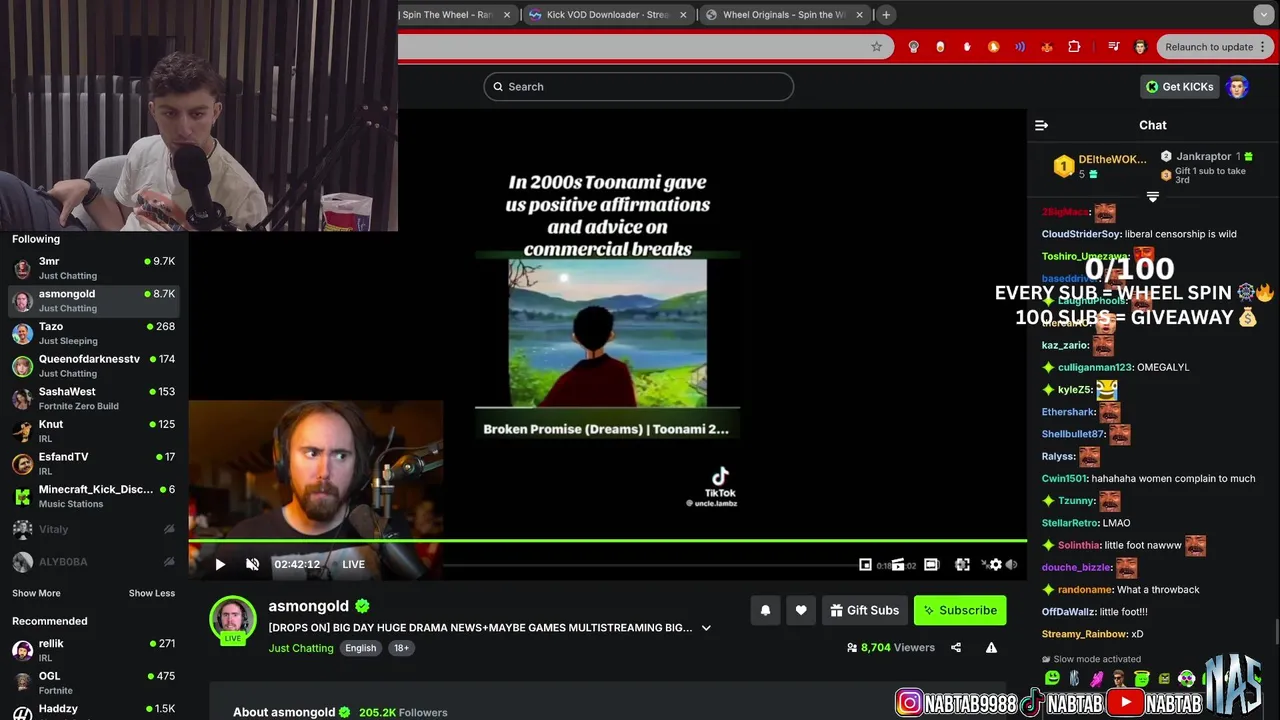Open the browser tab search dropdown
1280x720 pixels.
[x=1264, y=15]
